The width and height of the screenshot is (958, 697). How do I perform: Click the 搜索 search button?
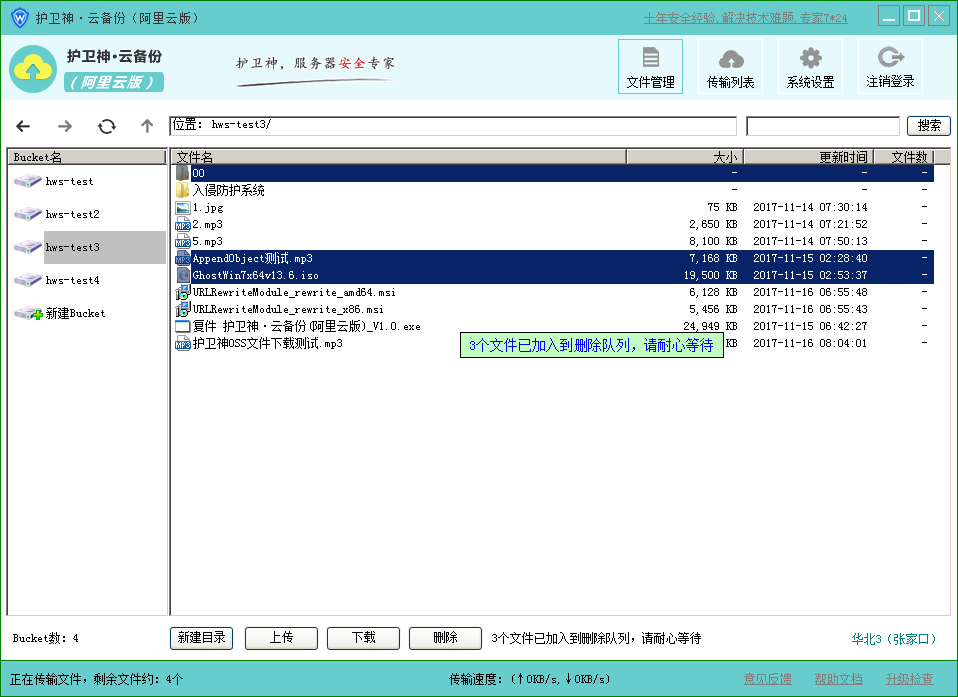tap(929, 125)
